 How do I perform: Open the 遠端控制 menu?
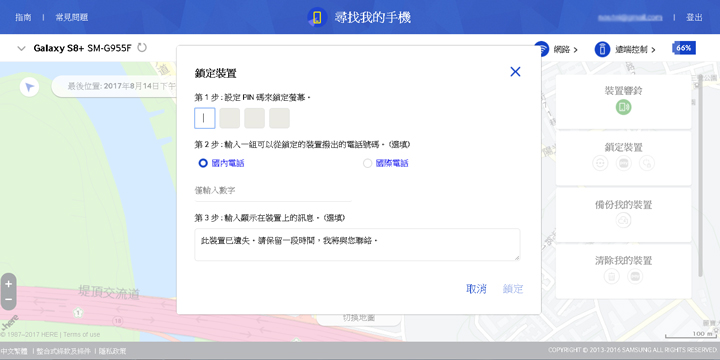pyautogui.click(x=625, y=49)
